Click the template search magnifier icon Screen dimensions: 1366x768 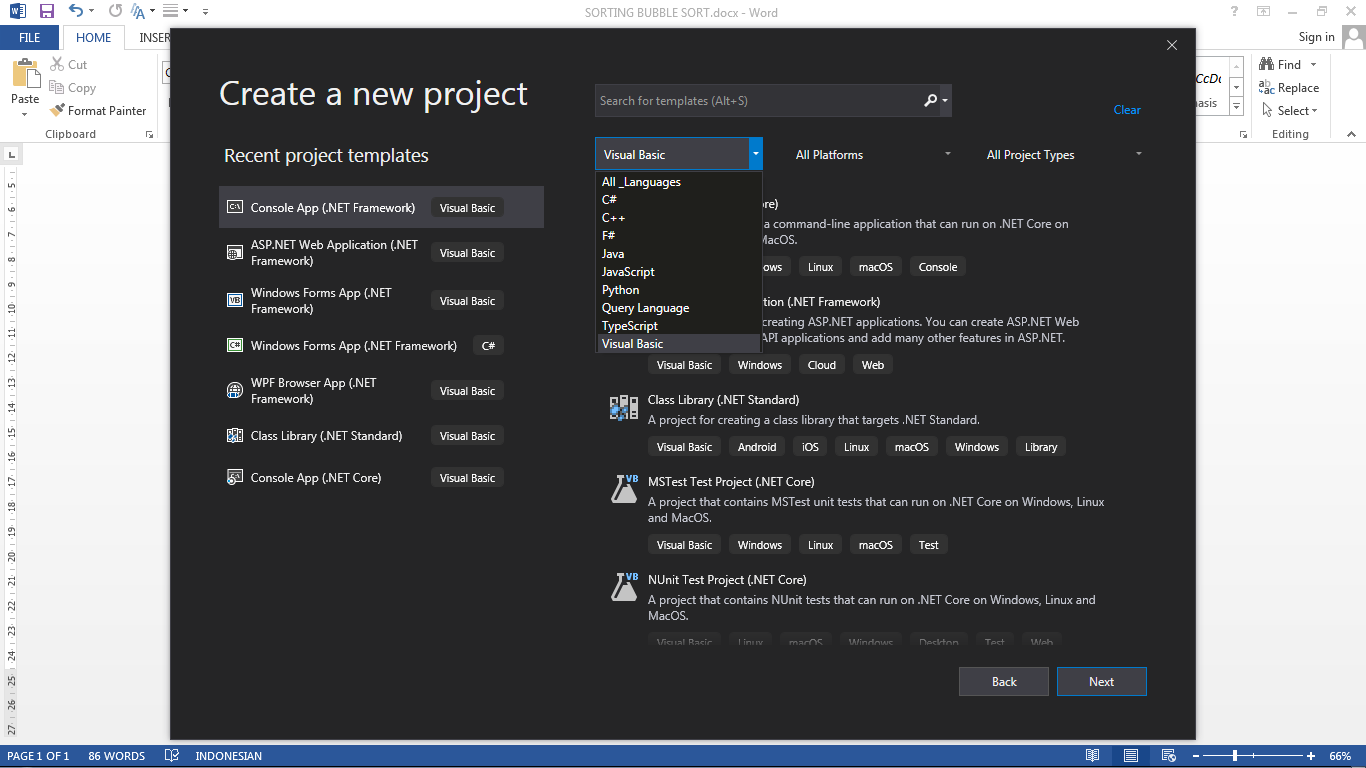click(929, 100)
